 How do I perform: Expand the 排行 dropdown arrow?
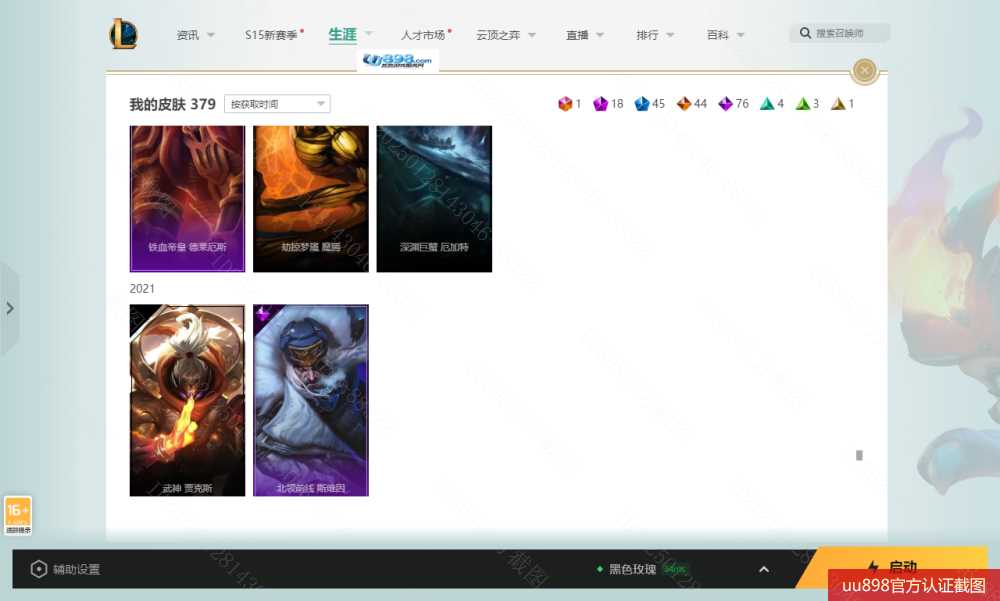pos(670,35)
